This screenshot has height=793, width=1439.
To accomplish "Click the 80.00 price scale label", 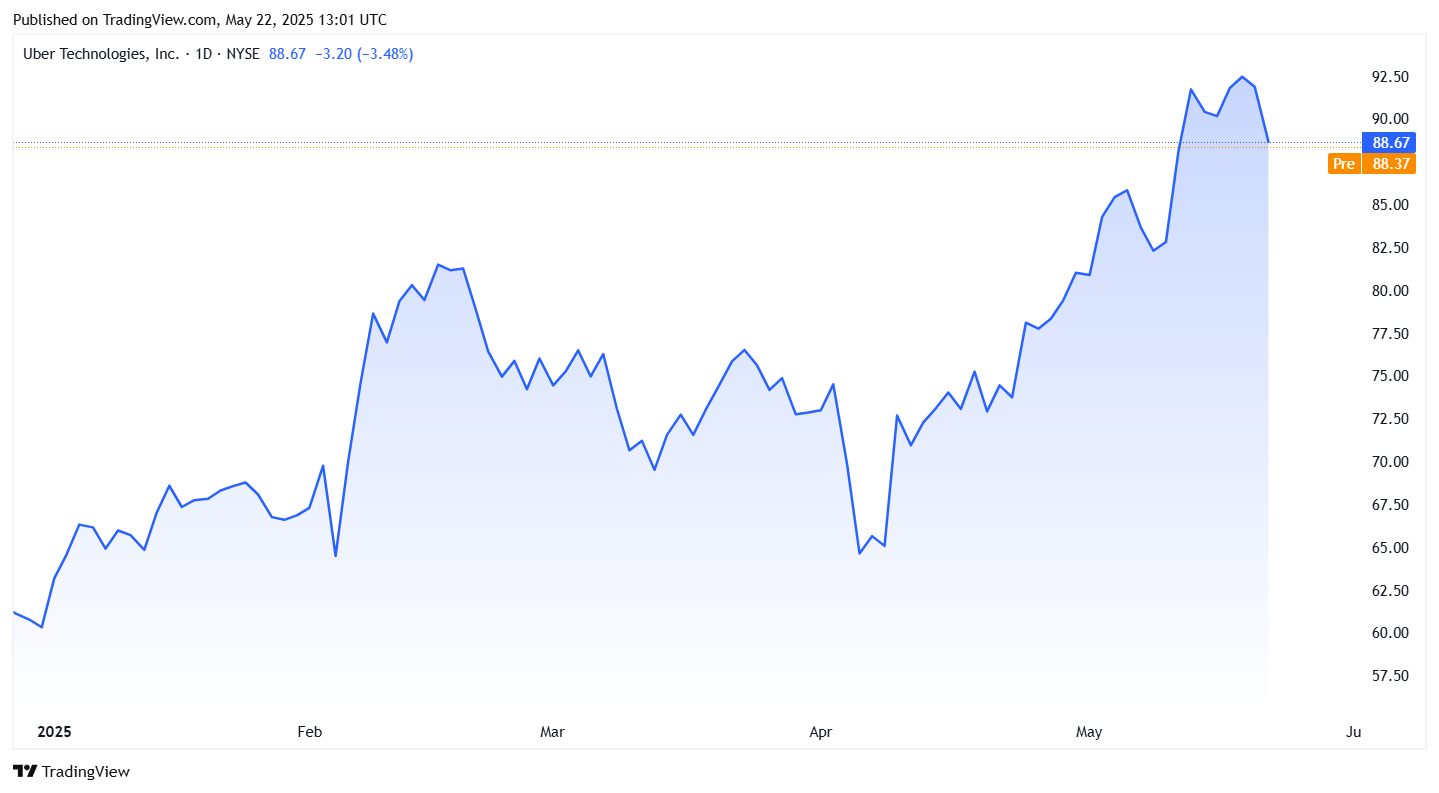I will (1390, 291).
